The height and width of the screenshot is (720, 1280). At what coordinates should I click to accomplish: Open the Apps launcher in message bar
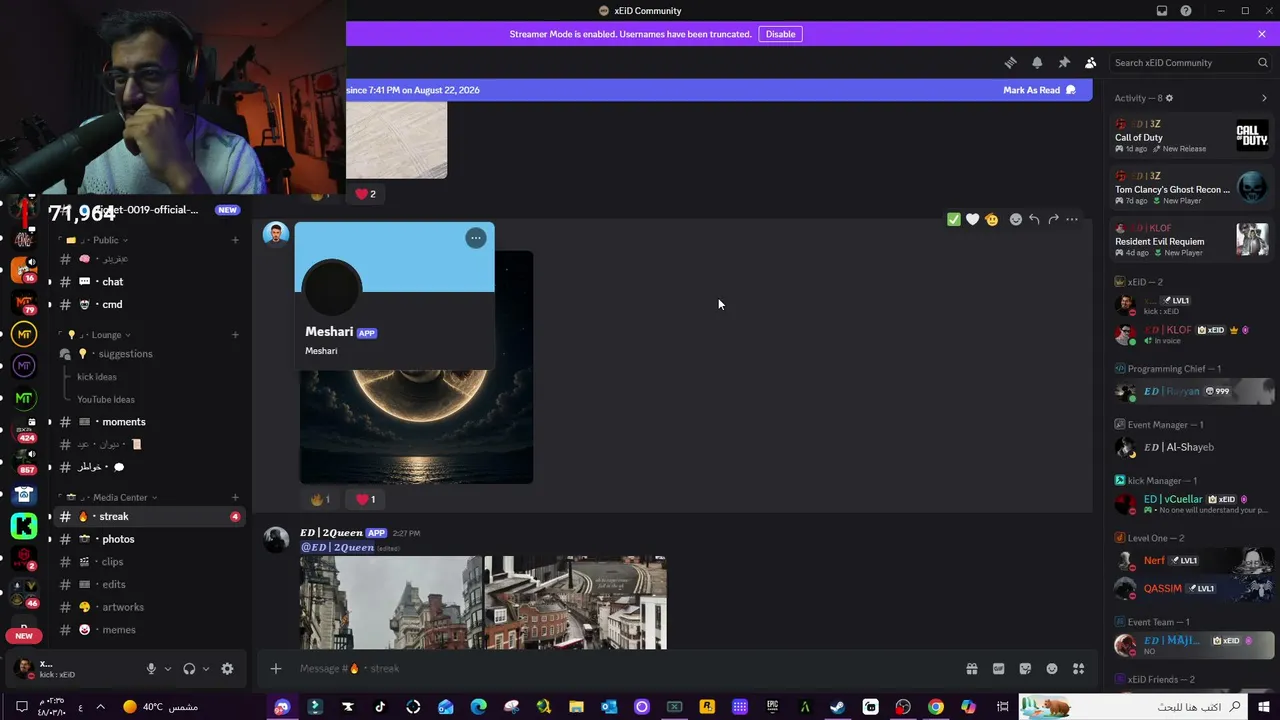tap(1078, 669)
